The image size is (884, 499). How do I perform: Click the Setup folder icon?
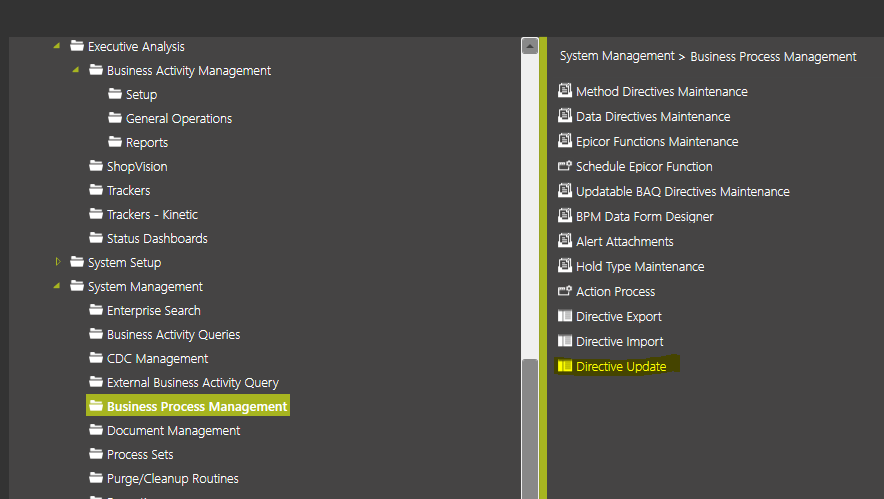coord(115,94)
